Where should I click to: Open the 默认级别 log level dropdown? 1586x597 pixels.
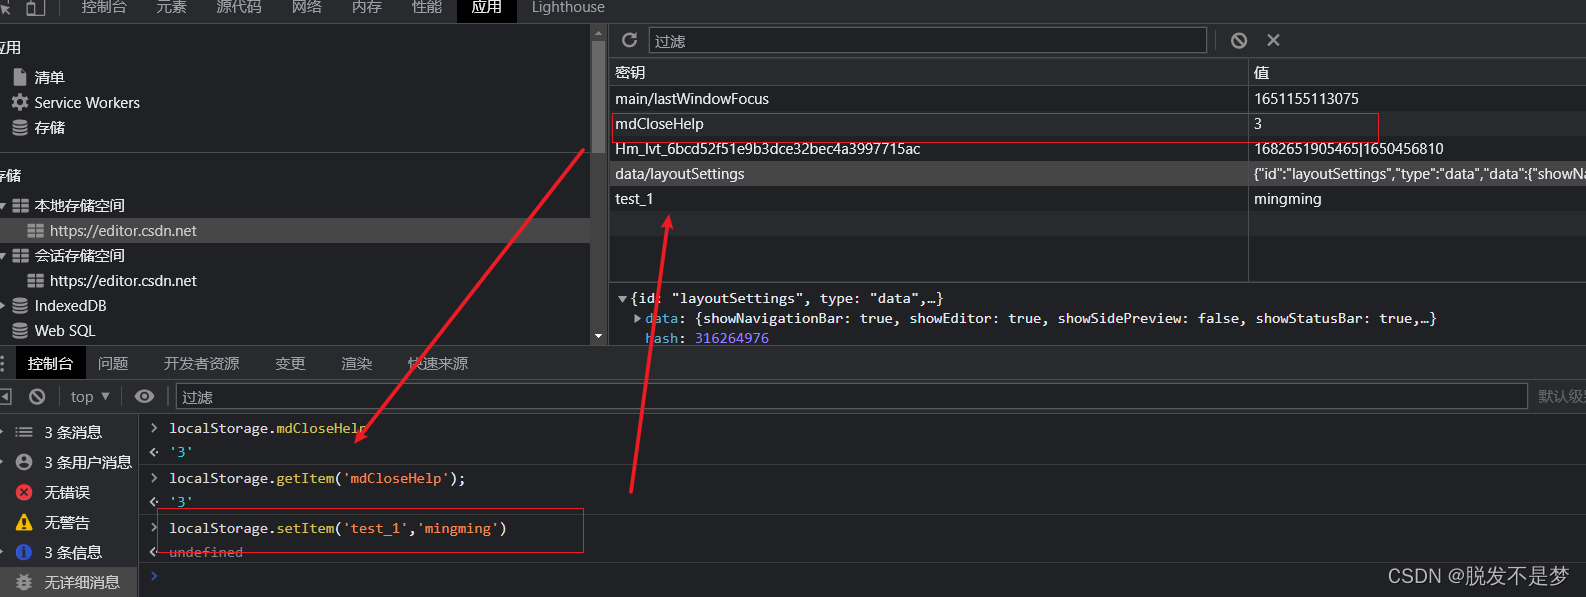1560,396
